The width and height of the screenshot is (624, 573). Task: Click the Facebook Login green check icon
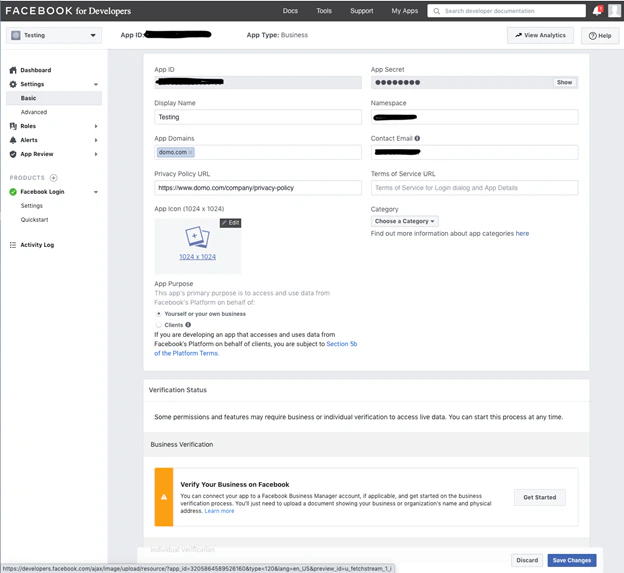[x=13, y=192]
